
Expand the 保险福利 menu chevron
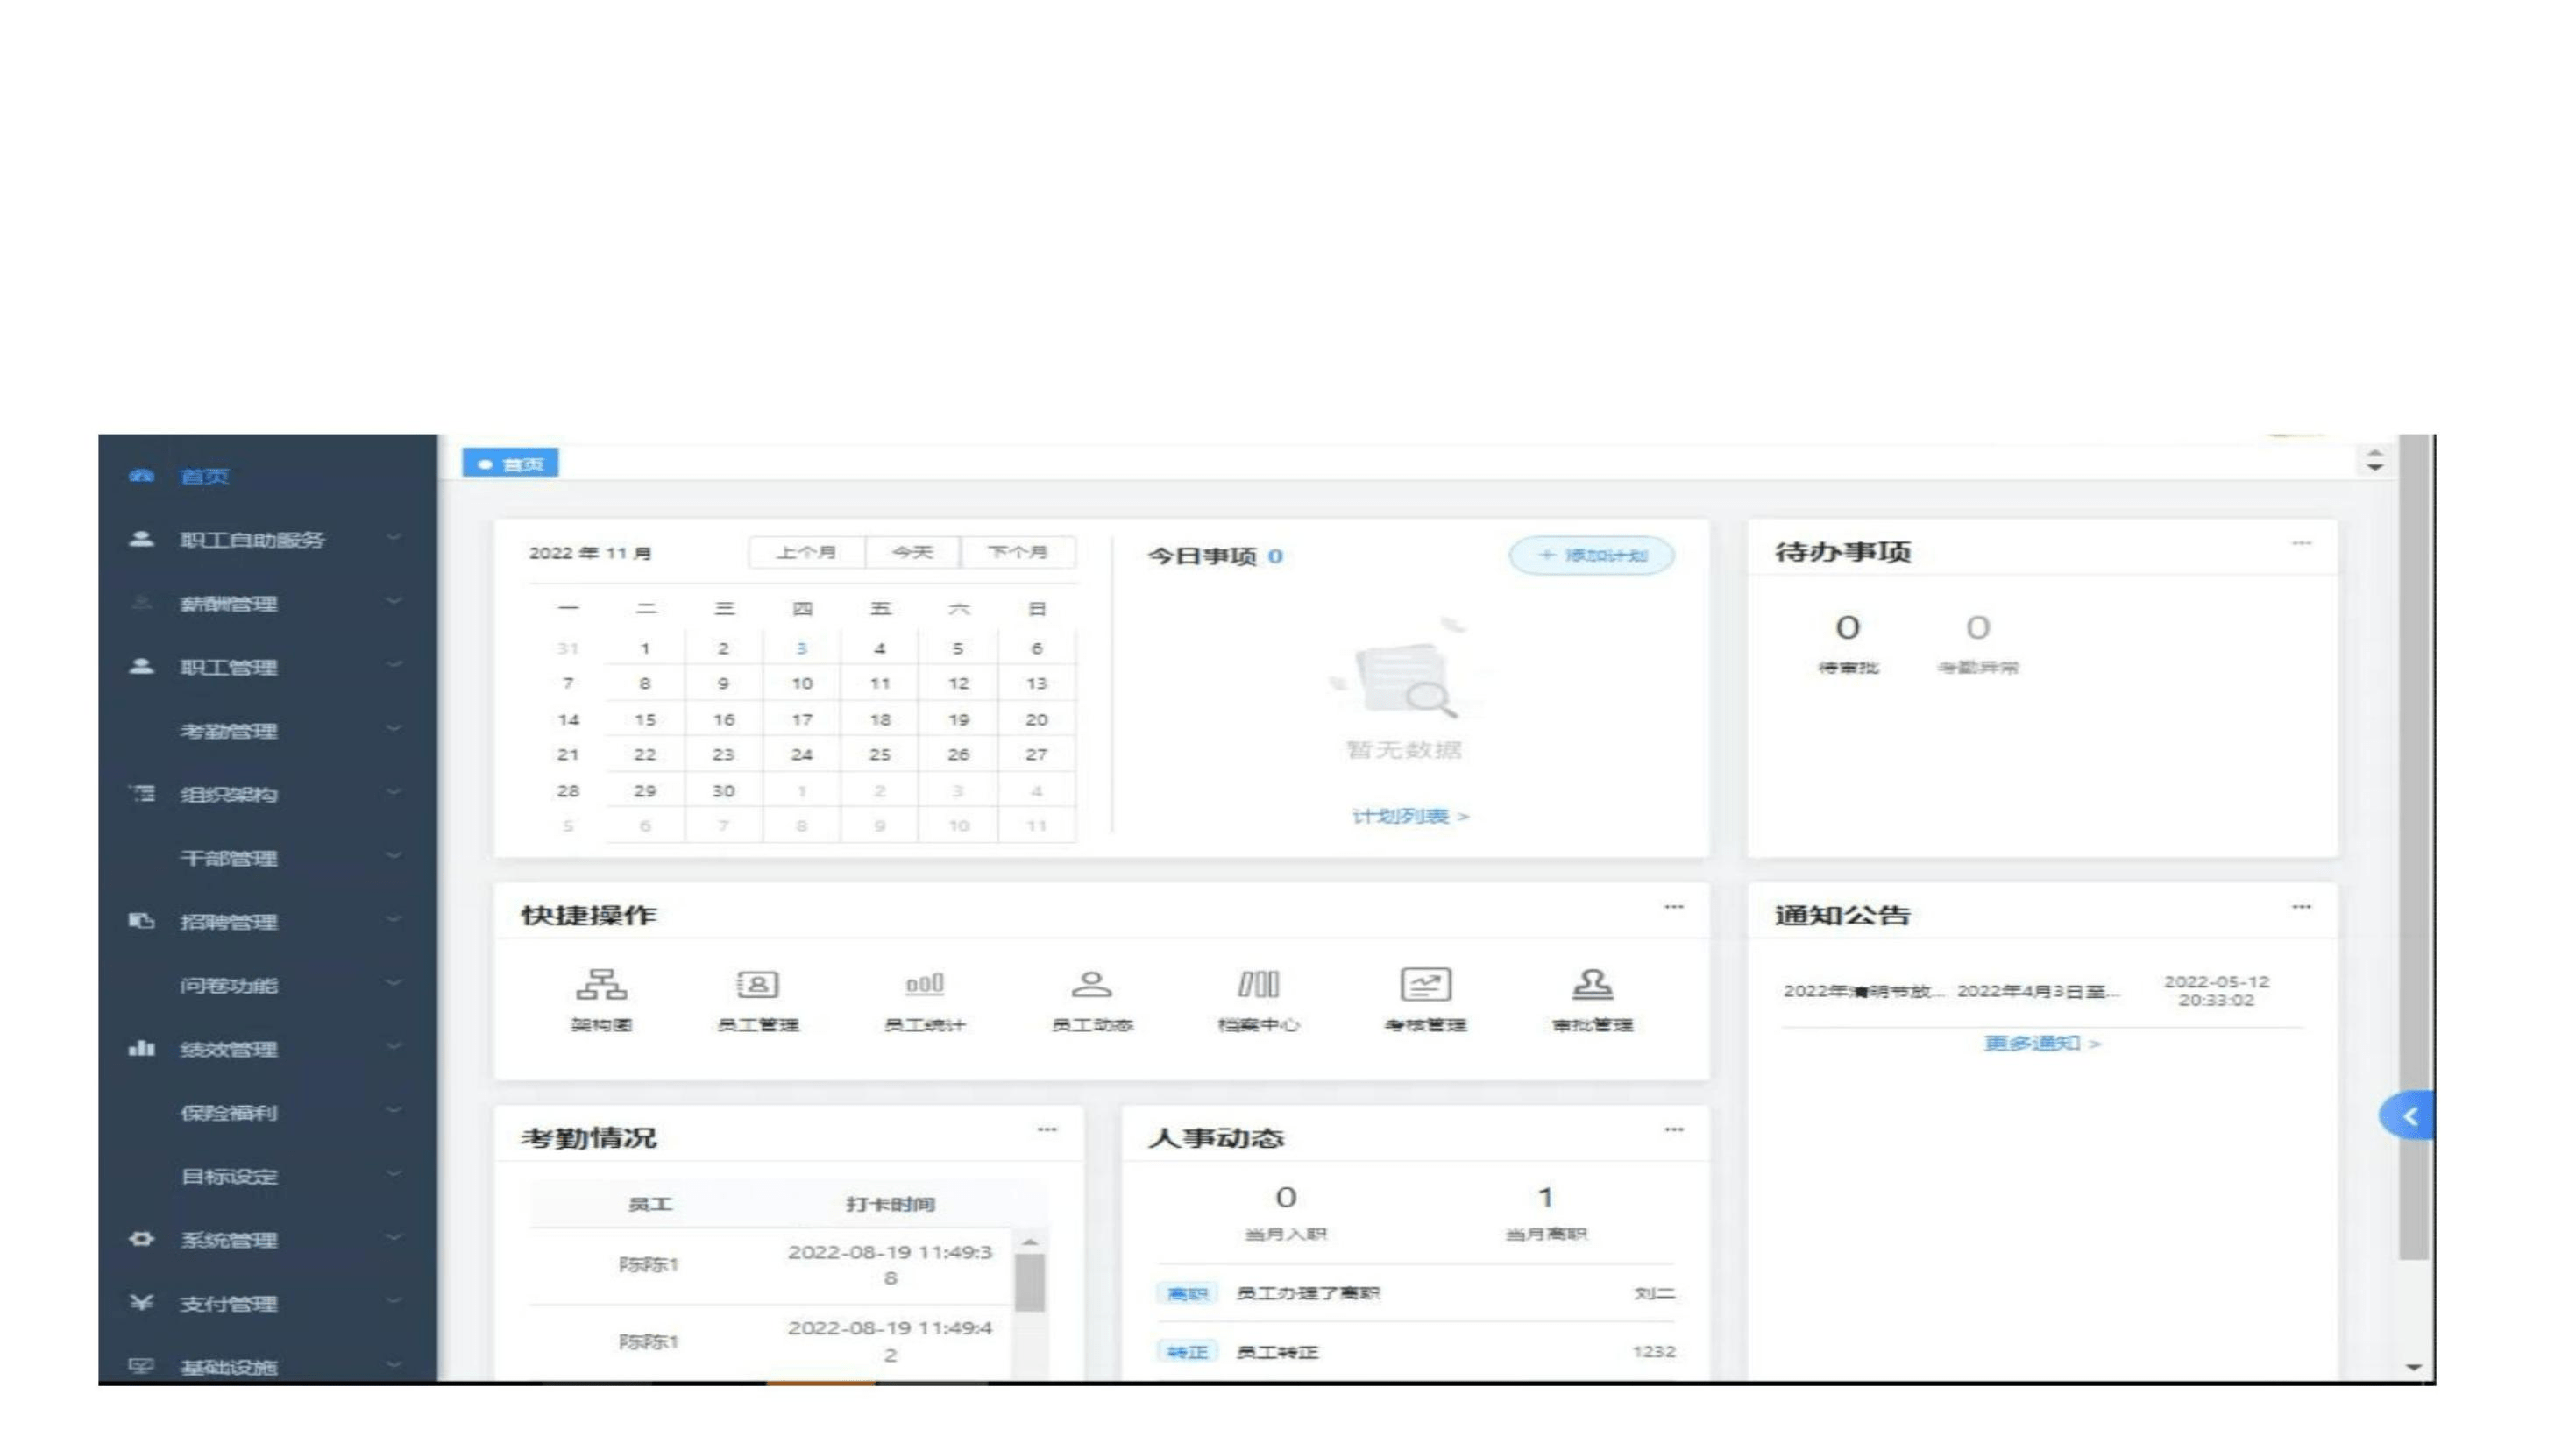394,1110
